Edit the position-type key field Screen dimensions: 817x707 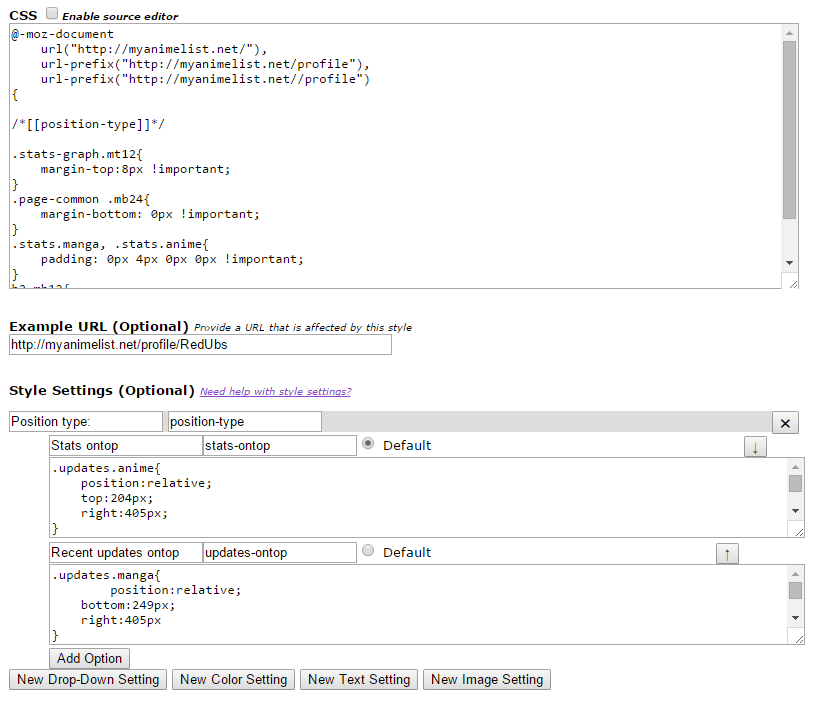click(x=245, y=422)
